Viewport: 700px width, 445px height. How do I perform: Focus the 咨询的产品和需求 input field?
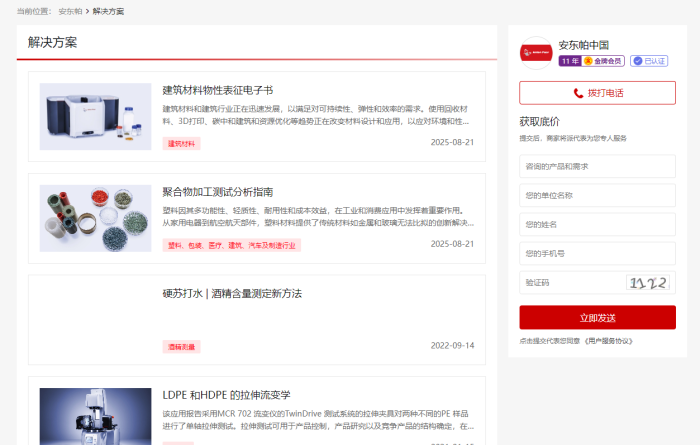pyautogui.click(x=597, y=166)
